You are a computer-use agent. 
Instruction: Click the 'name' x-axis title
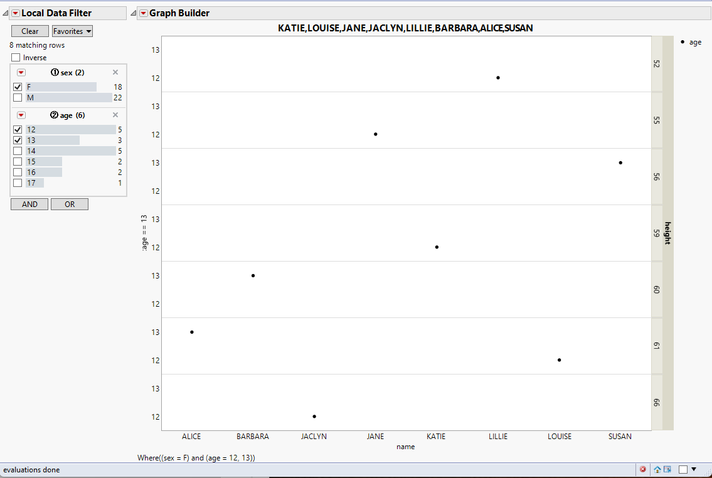click(405, 447)
